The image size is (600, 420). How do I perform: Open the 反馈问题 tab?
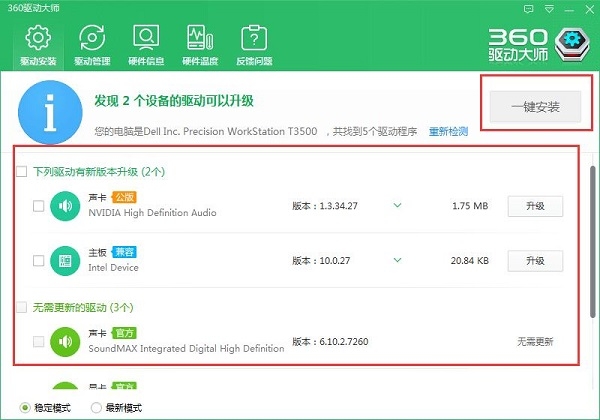(254, 45)
